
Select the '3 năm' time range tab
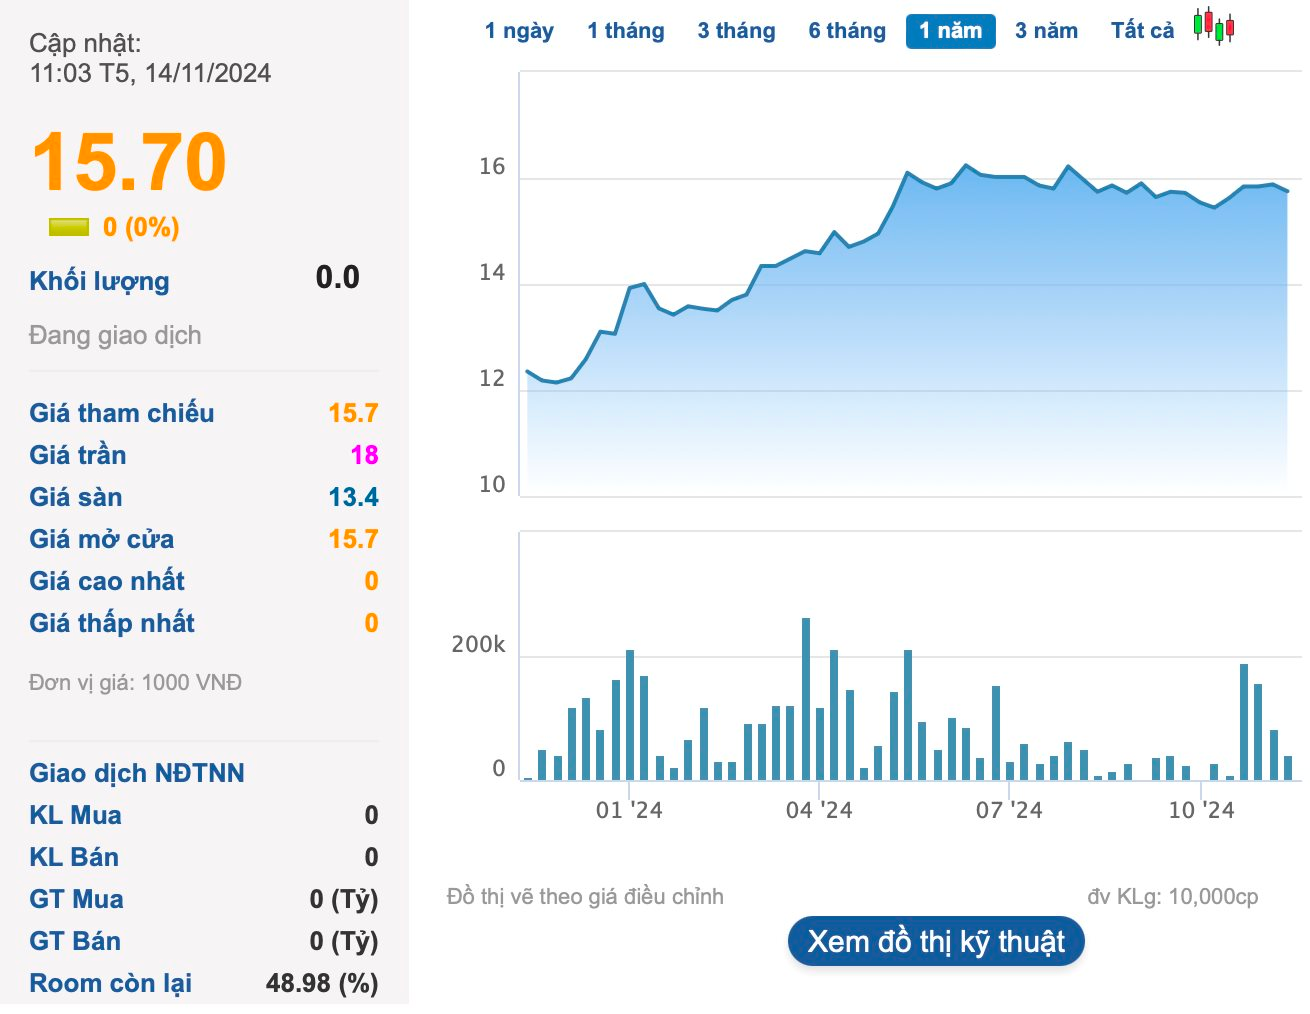pyautogui.click(x=1046, y=31)
